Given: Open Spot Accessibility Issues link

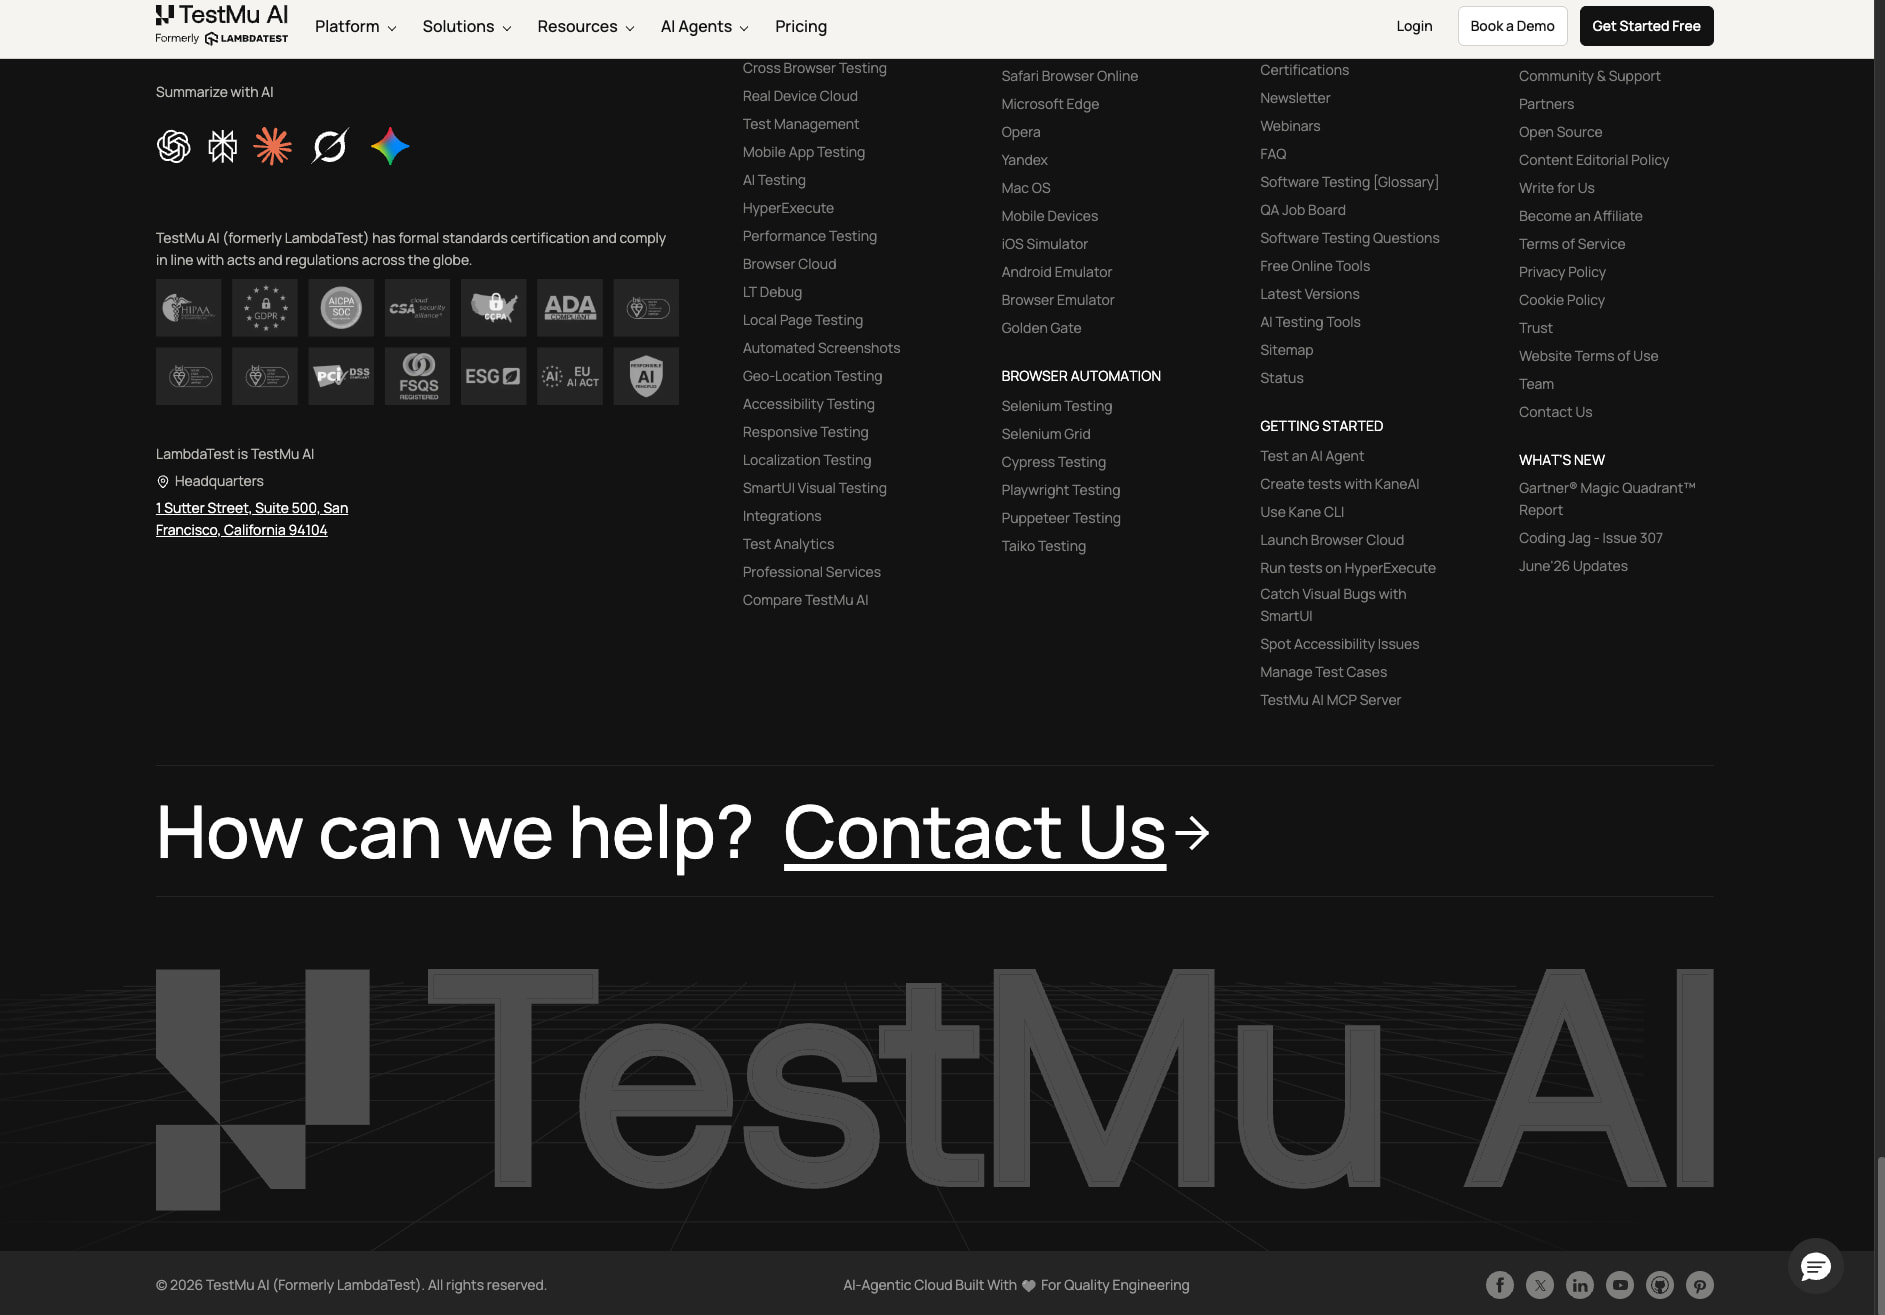Looking at the screenshot, I should click(1339, 644).
